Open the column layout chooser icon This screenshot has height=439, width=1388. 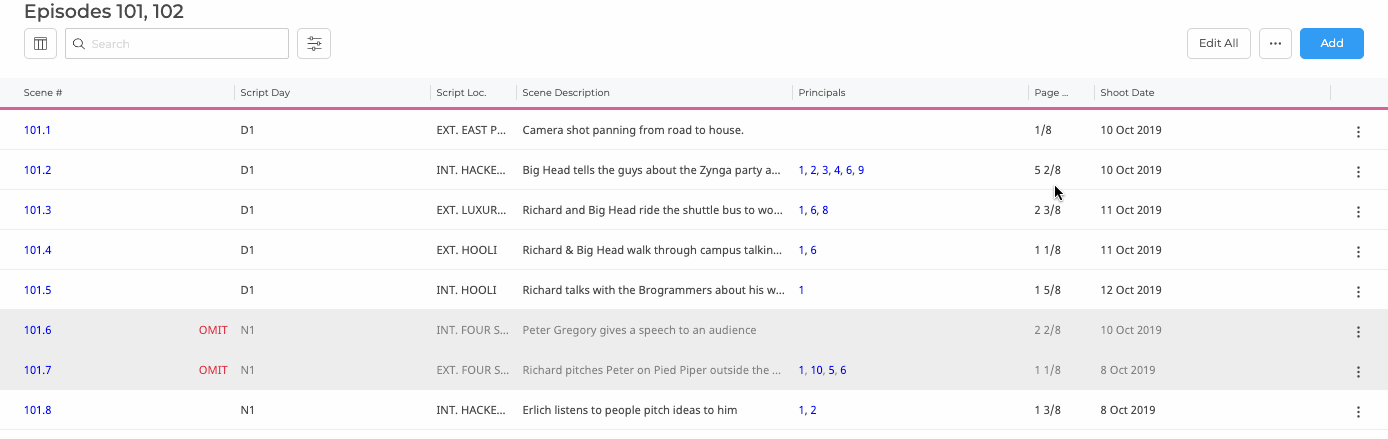[40, 44]
